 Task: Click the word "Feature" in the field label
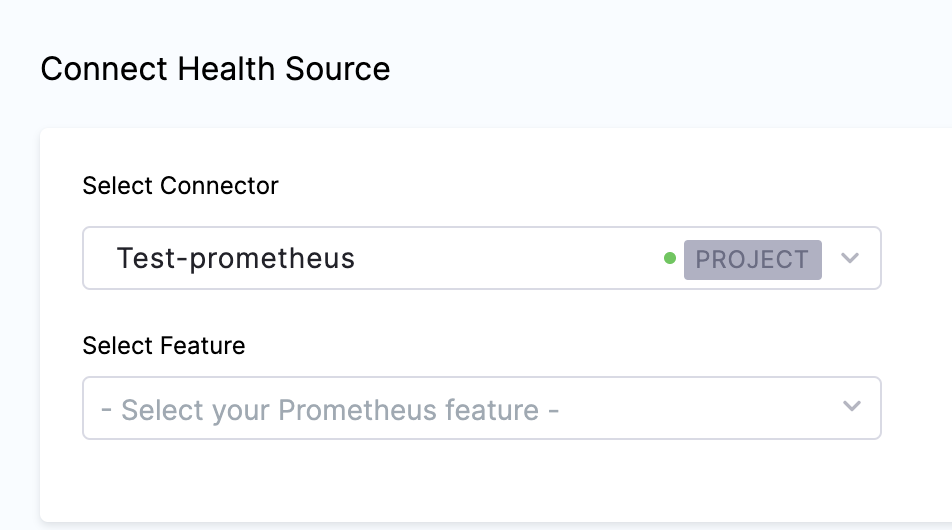point(204,345)
